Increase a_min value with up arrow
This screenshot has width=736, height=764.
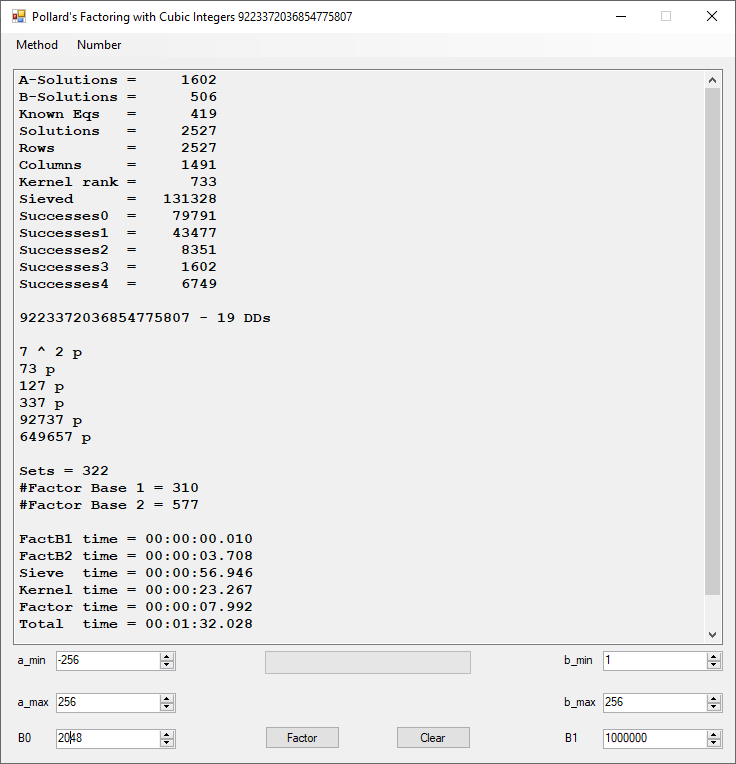tap(167, 657)
